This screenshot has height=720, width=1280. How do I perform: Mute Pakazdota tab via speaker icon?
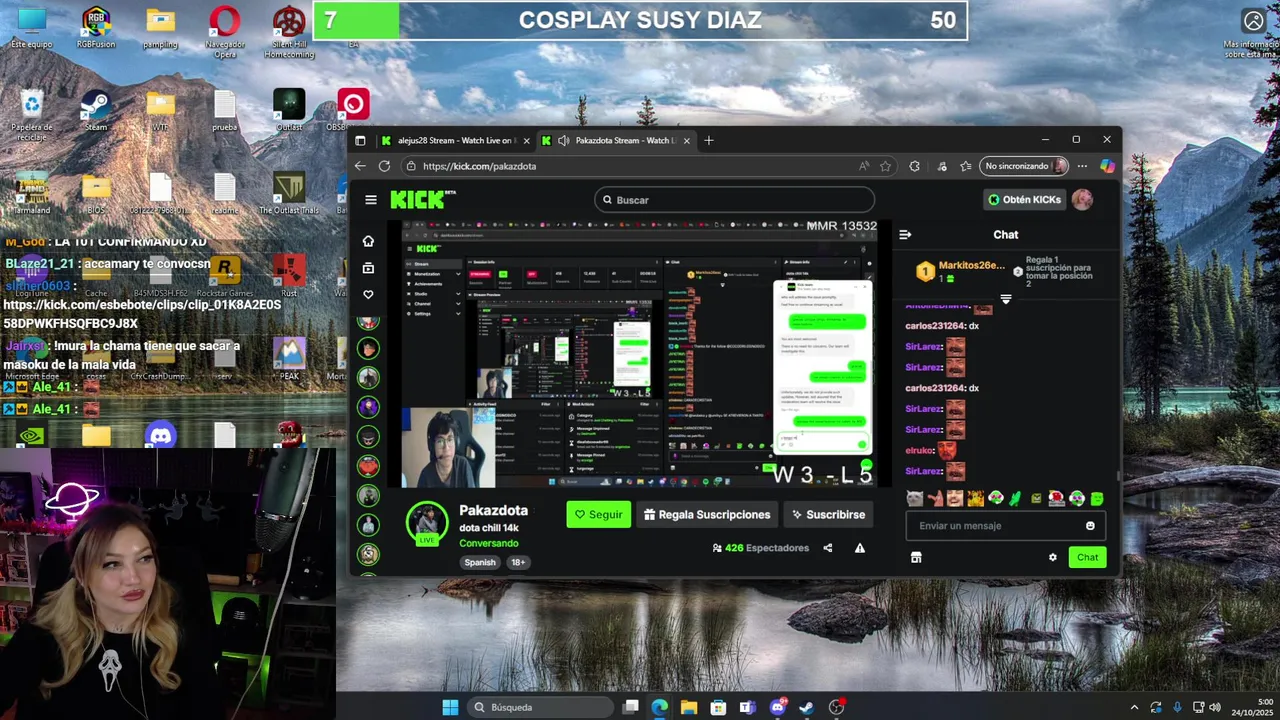[564, 141]
